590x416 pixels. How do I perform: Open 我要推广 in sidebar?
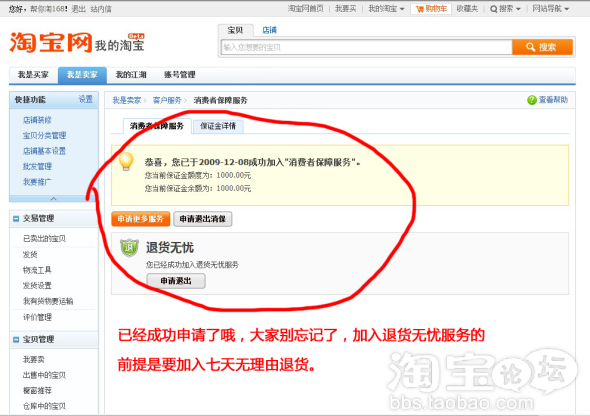click(37, 182)
